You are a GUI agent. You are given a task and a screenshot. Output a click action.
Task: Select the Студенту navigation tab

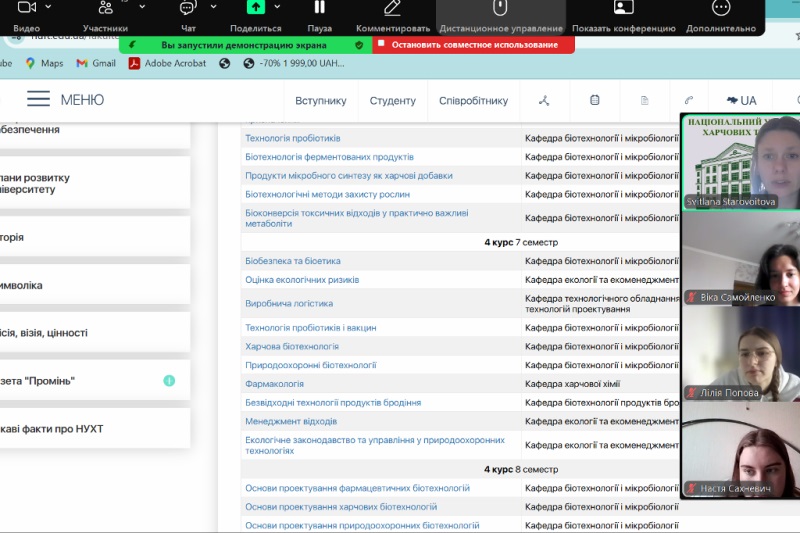tap(392, 100)
